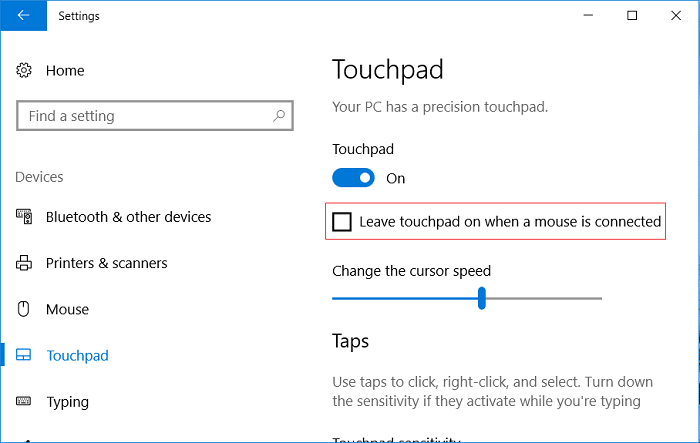
Task: Click the Printers & scanners icon
Action: [x=25, y=263]
